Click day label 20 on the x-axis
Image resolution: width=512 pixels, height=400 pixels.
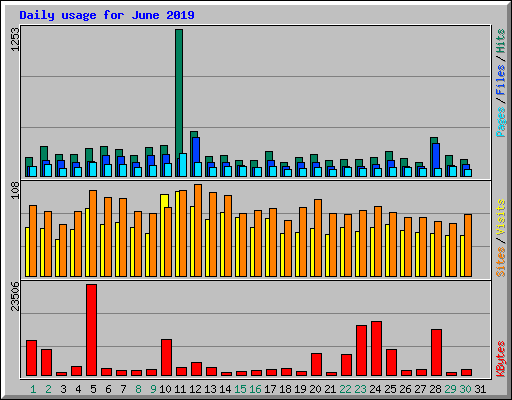tap(315, 389)
